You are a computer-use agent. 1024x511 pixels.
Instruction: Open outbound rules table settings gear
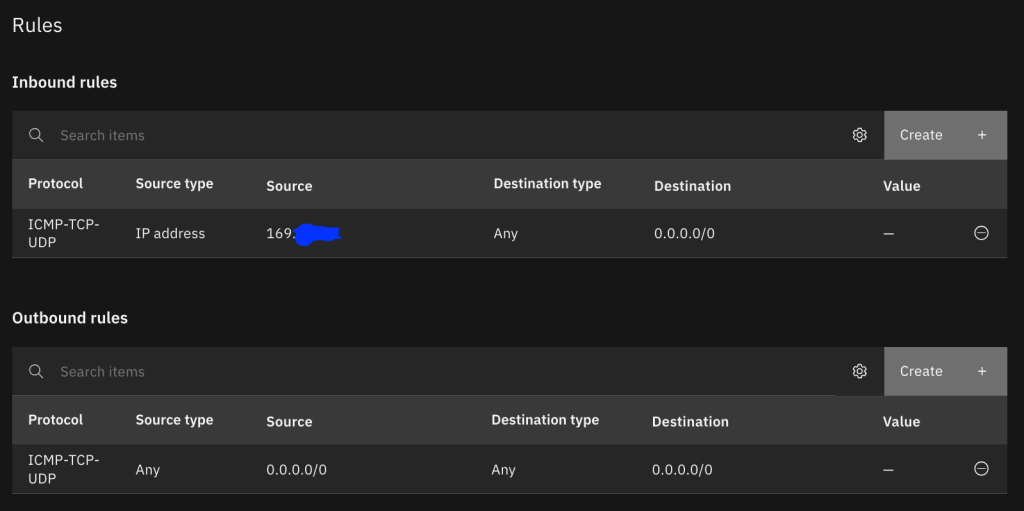pos(859,371)
